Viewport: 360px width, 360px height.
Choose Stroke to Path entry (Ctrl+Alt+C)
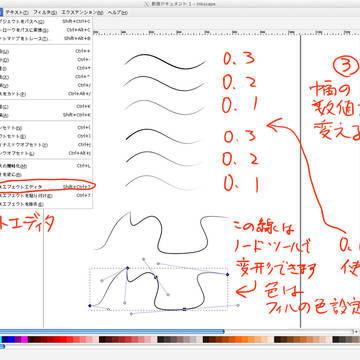[46, 30]
